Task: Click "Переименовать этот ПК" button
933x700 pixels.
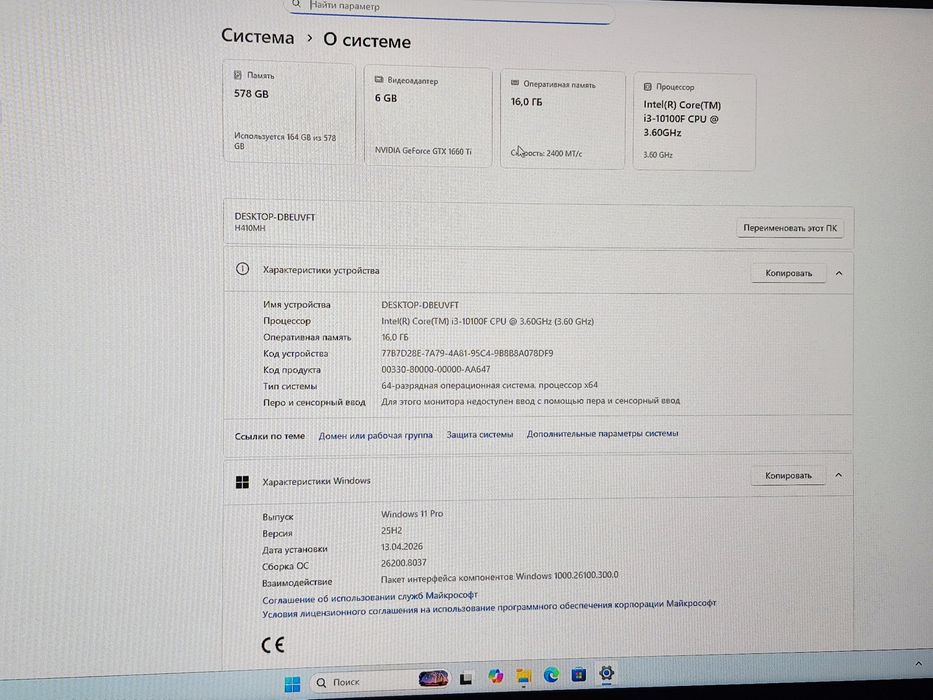Action: [790, 228]
